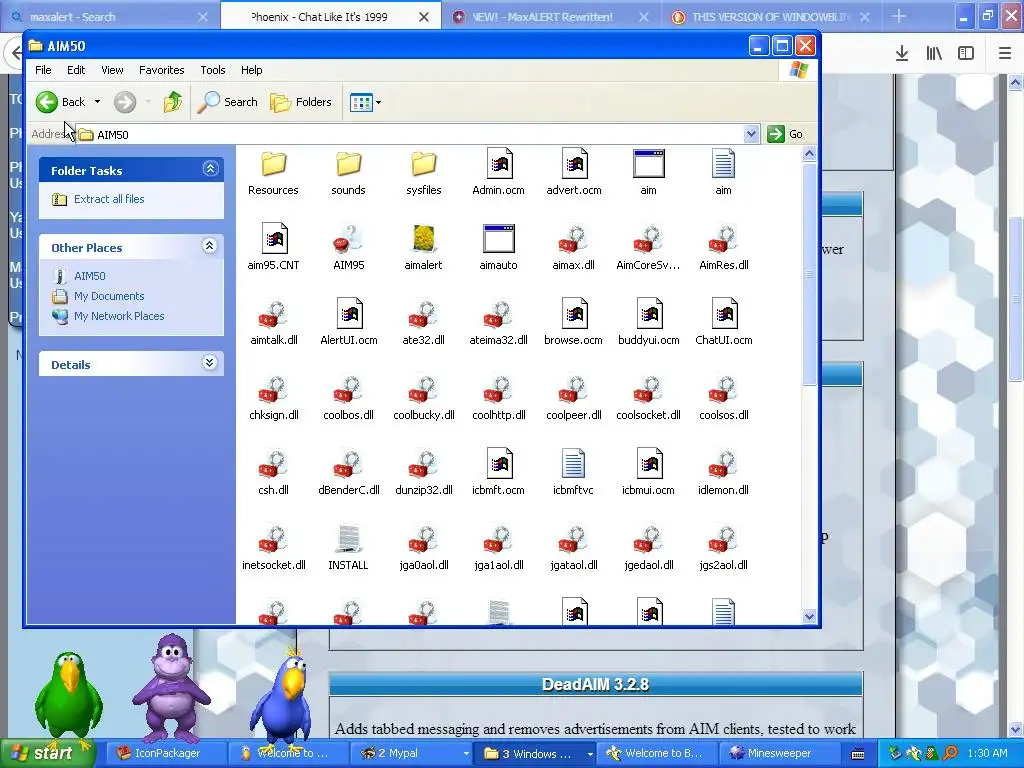
Task: Open the Search pane
Action: [x=227, y=102]
